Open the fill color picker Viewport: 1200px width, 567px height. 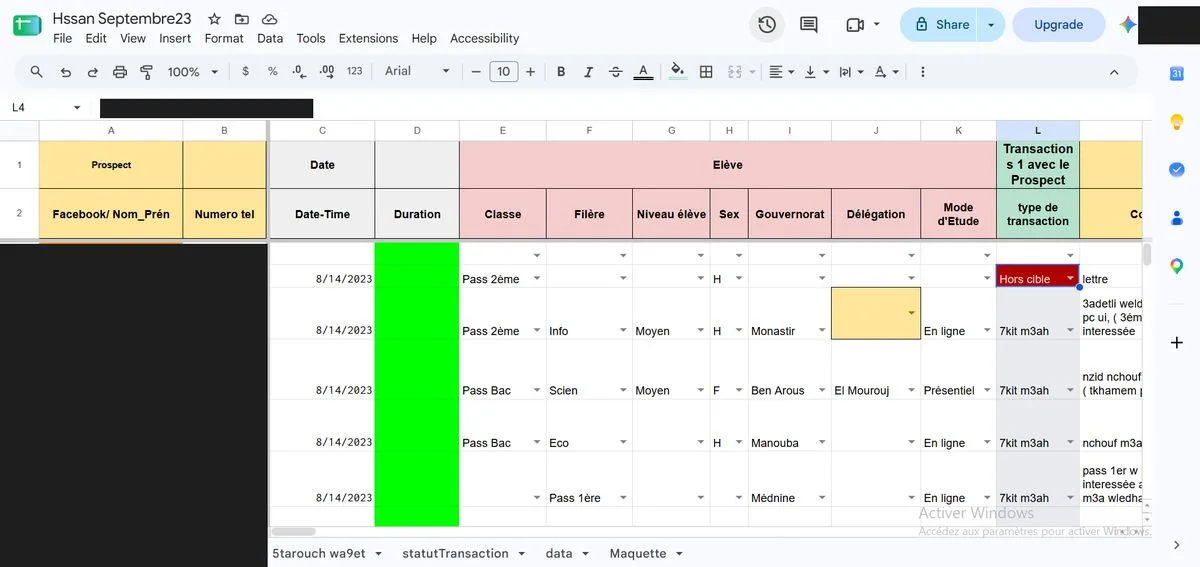tap(678, 72)
